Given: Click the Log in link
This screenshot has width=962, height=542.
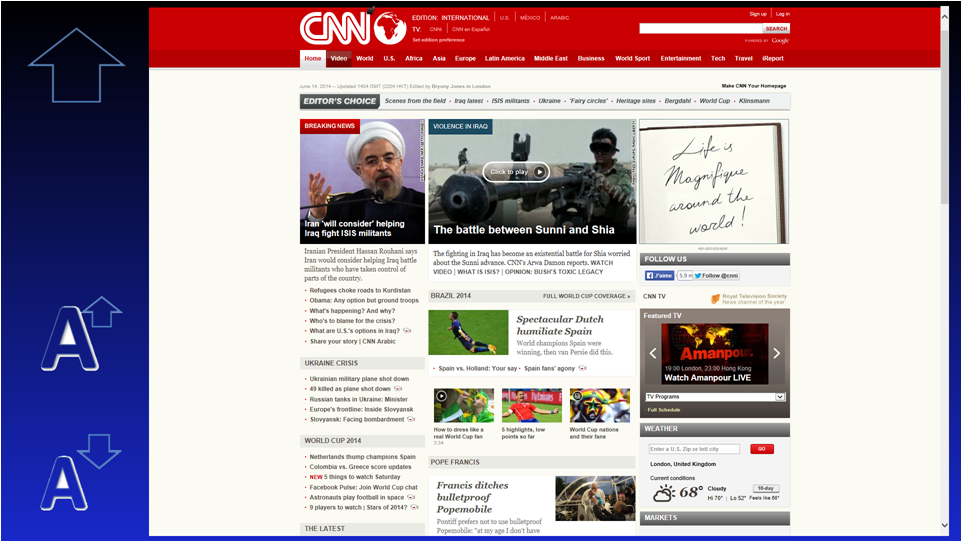Looking at the screenshot, I should click(782, 14).
